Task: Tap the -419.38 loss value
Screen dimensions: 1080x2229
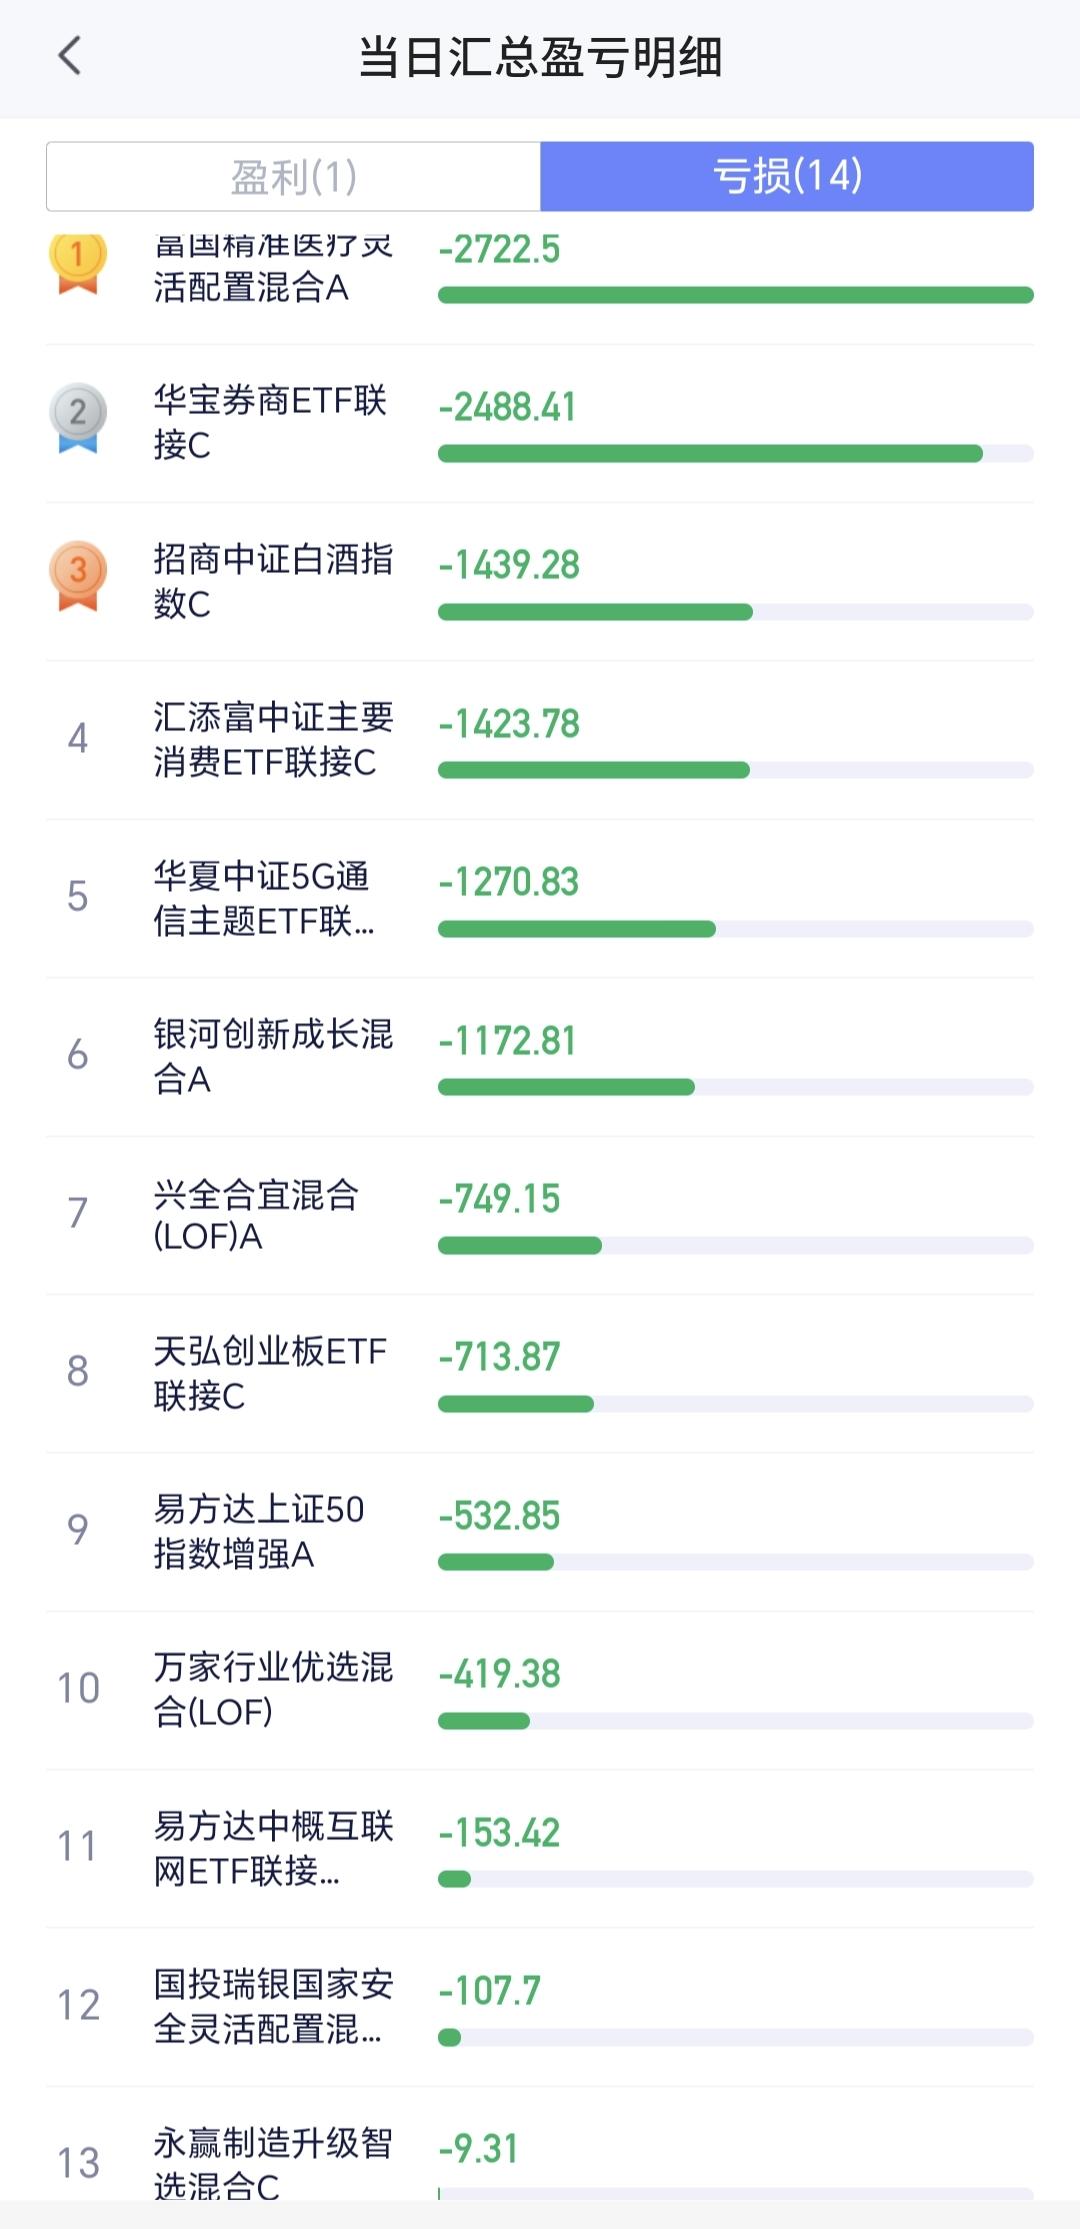Action: (x=499, y=1673)
